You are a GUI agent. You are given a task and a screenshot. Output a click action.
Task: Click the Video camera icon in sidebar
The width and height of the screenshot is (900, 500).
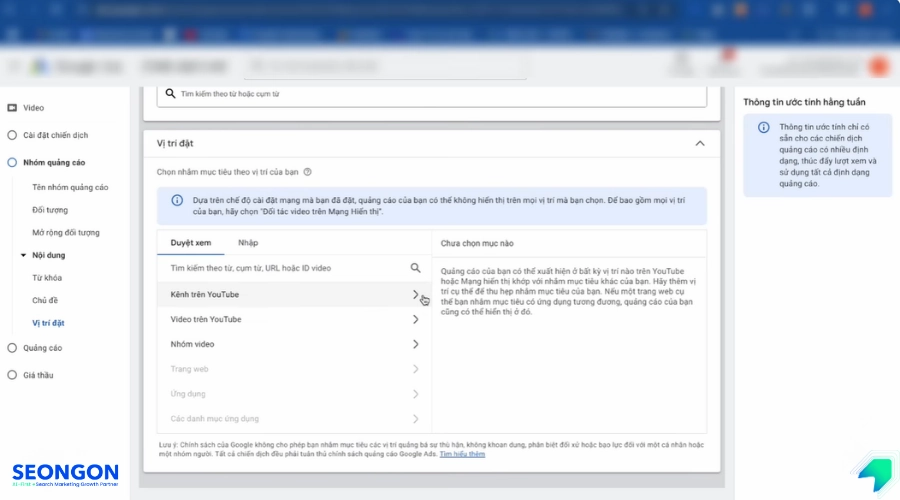click(12, 108)
